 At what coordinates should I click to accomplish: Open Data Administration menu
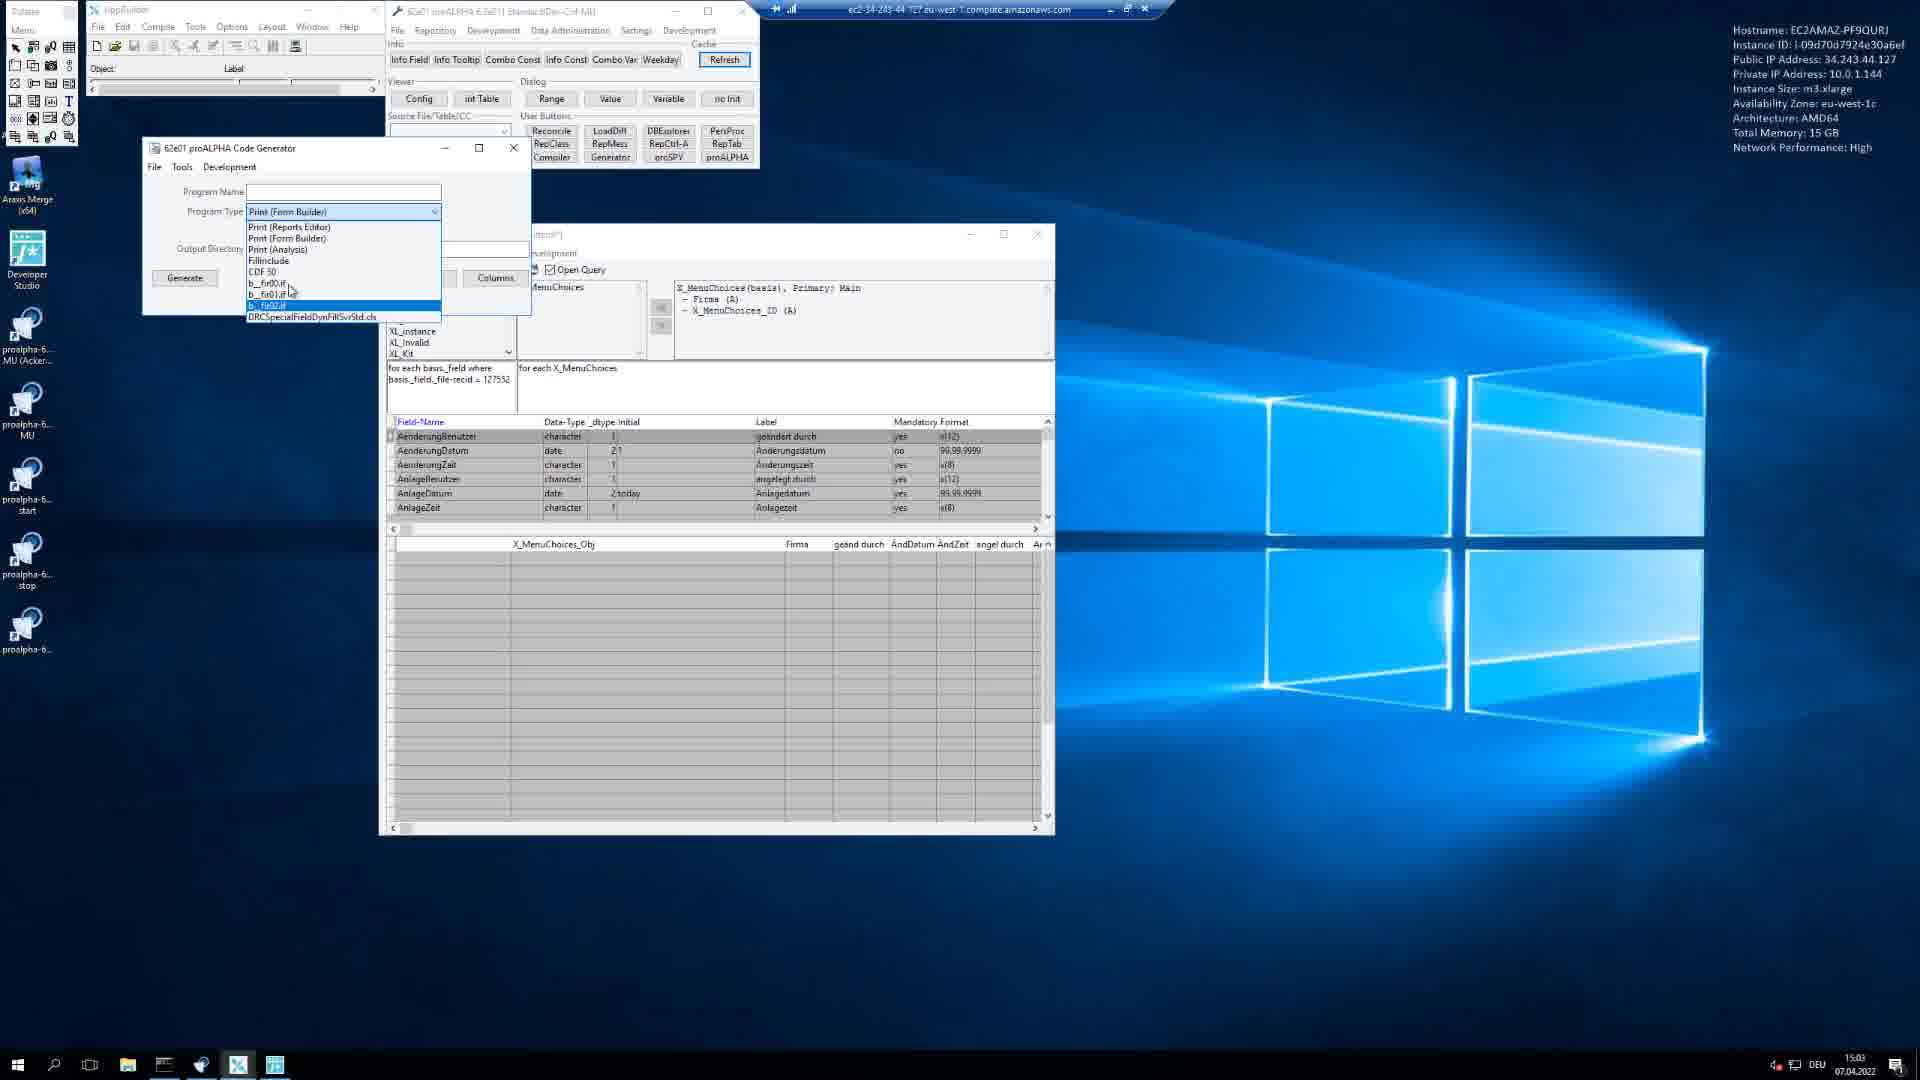(570, 31)
